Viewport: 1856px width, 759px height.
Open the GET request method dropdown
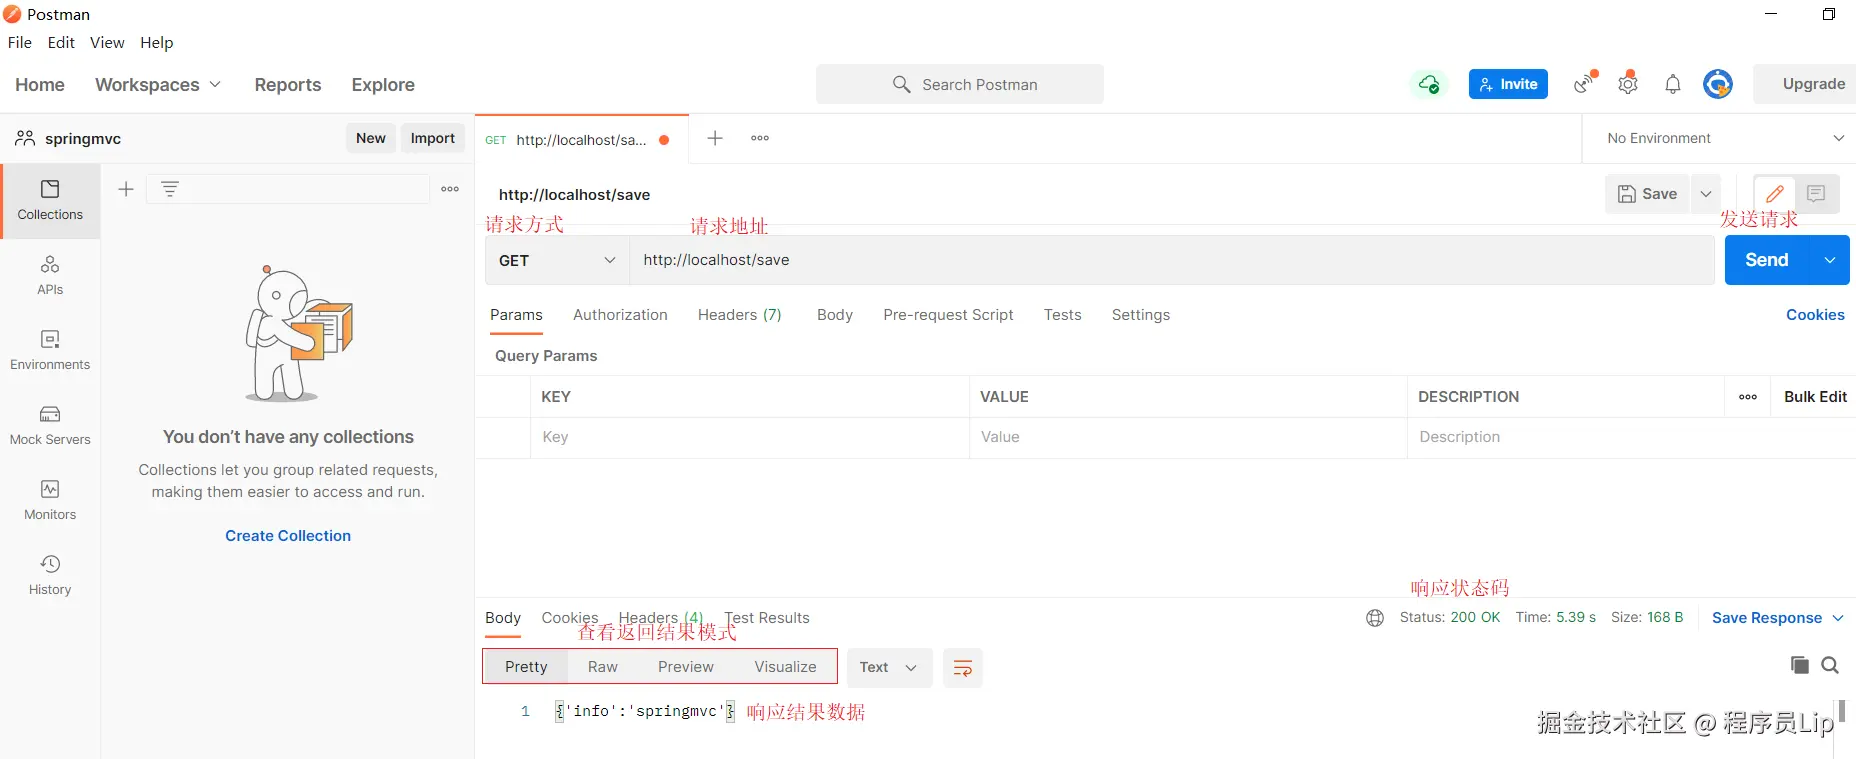557,260
